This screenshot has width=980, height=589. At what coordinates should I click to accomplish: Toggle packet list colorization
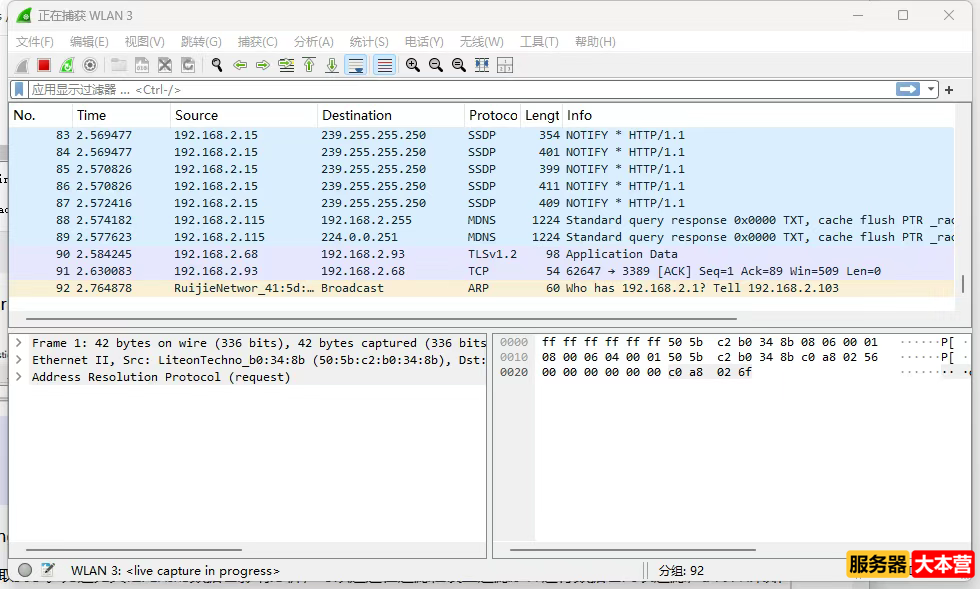pos(384,65)
